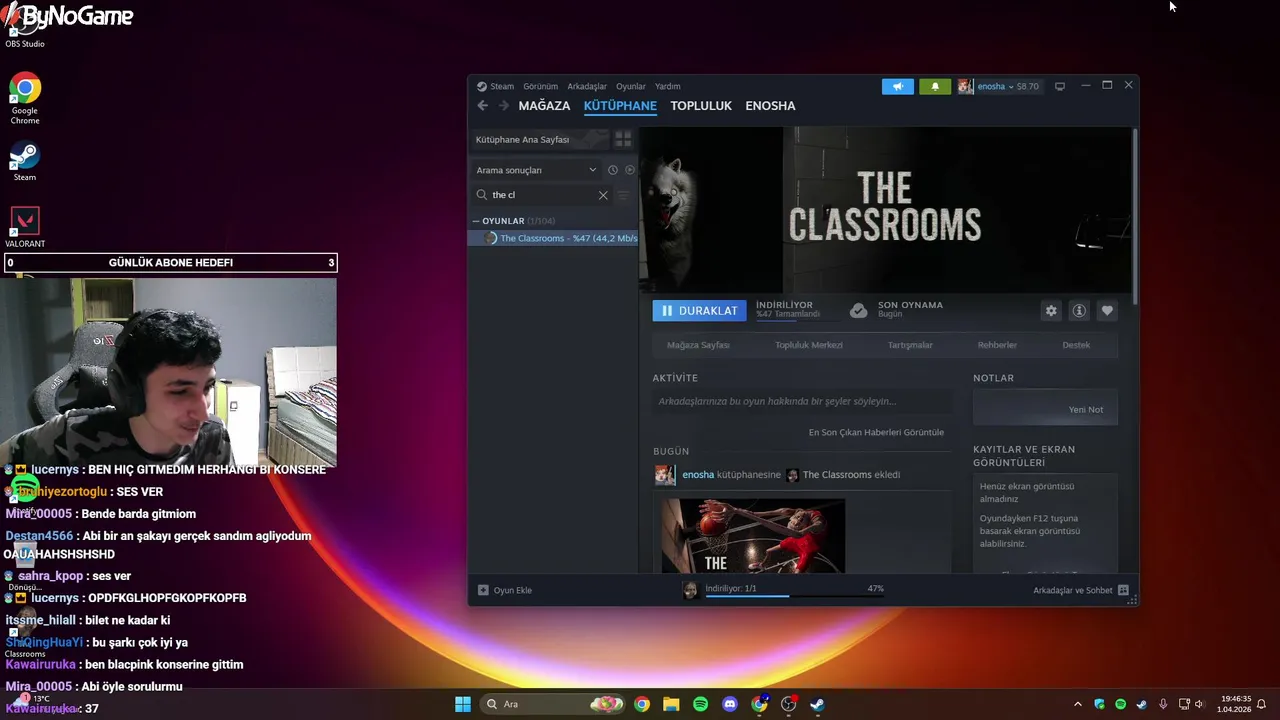Open The Classrooms manage settings gear
Viewport: 1280px width, 720px height.
pos(1051,311)
